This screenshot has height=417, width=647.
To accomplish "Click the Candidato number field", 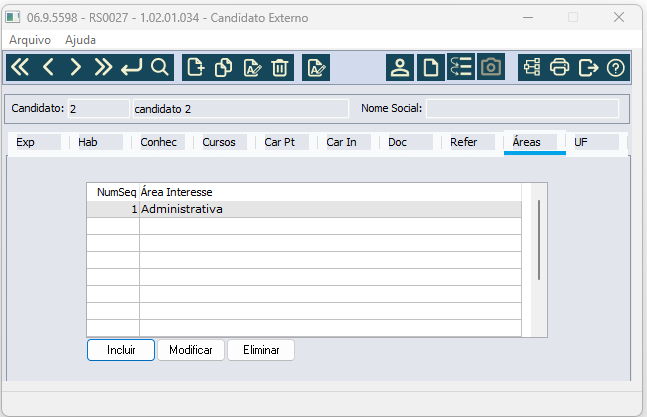I will [x=99, y=109].
